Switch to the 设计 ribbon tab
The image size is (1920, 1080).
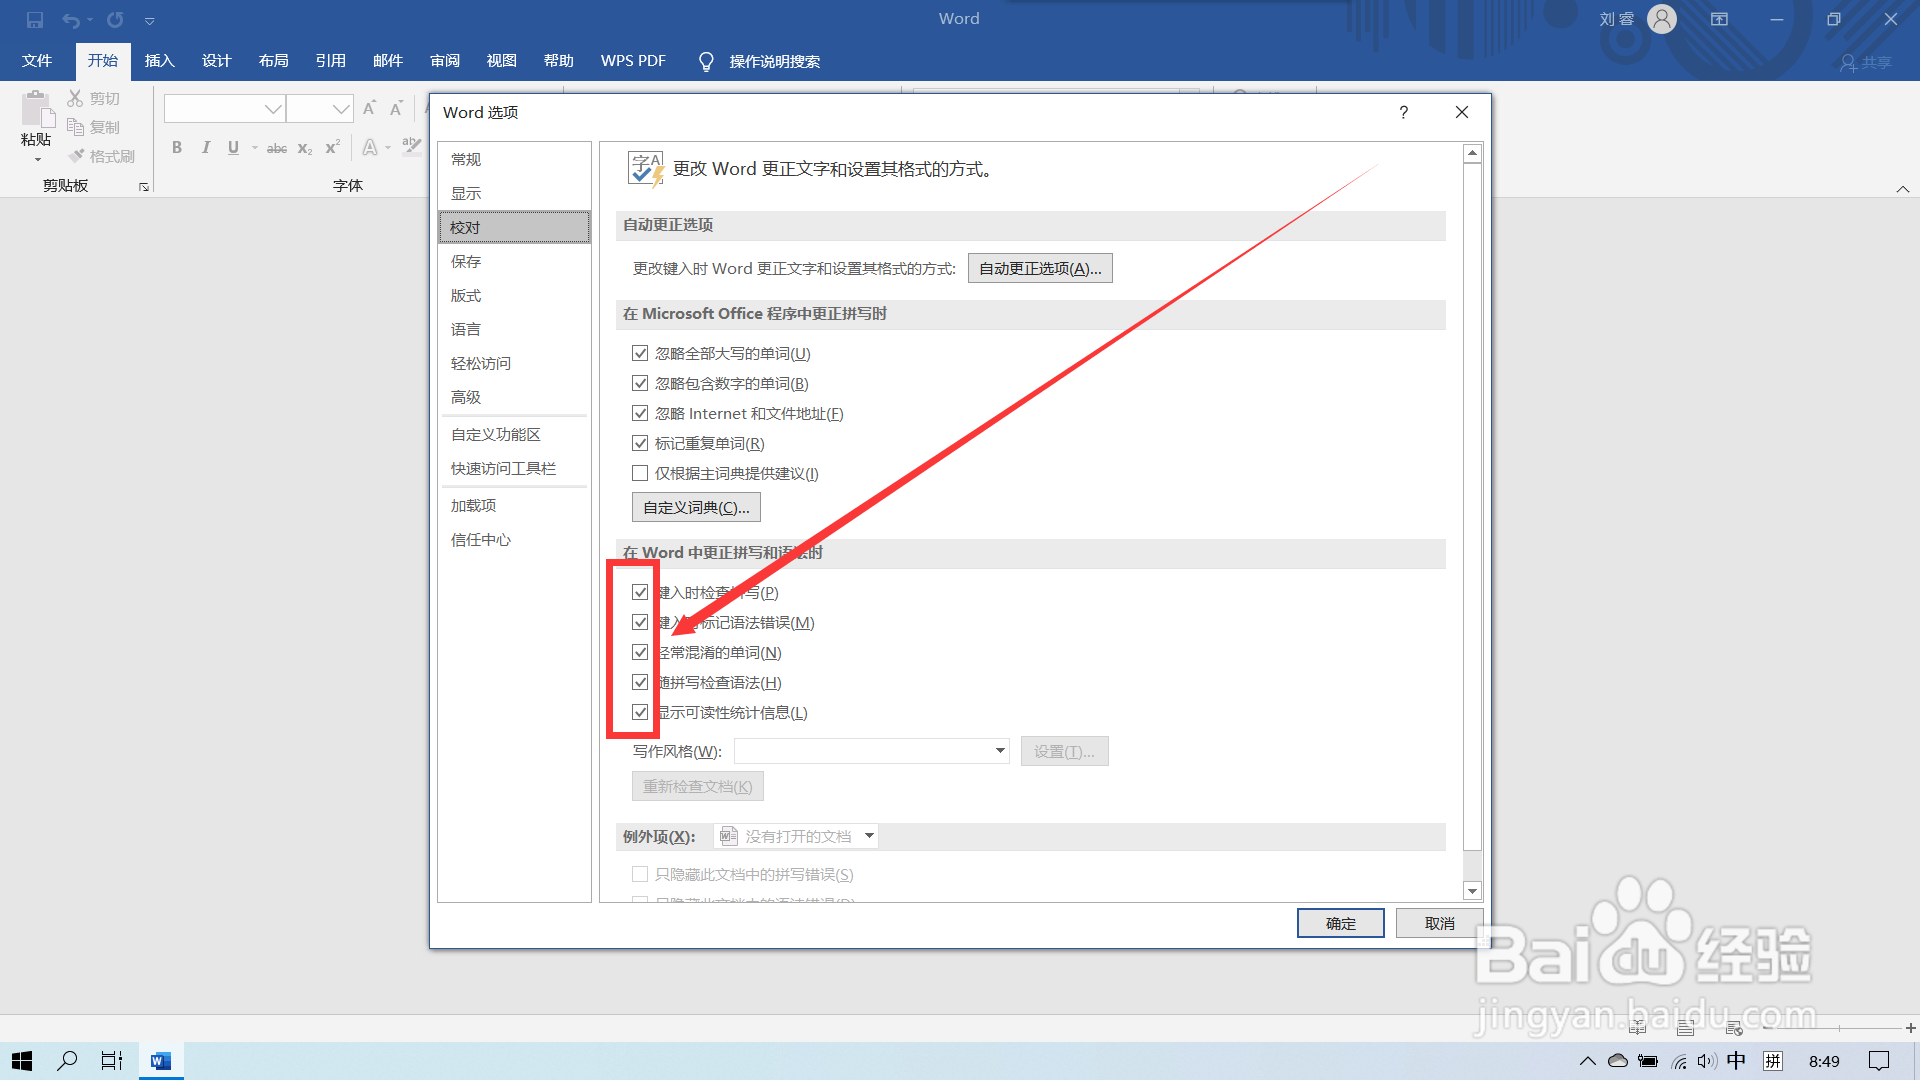(x=216, y=61)
